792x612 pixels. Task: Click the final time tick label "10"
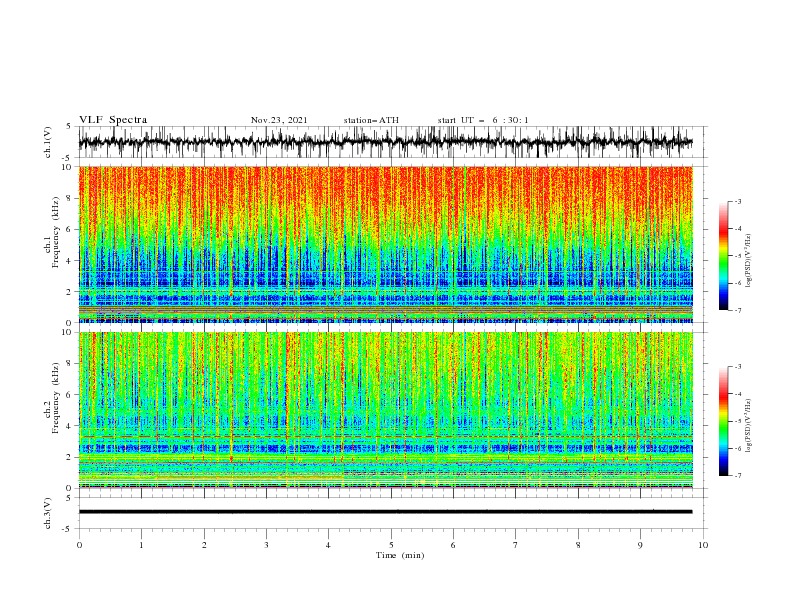click(703, 545)
